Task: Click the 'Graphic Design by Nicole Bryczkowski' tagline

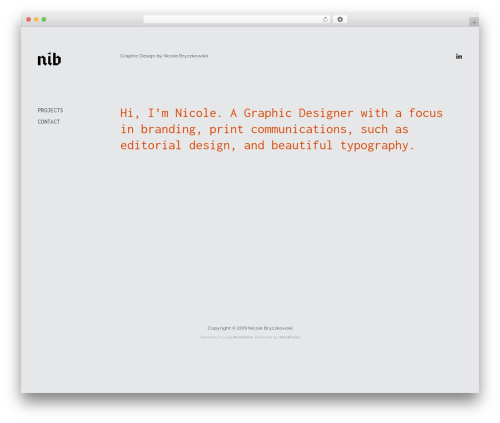Action: (x=164, y=56)
